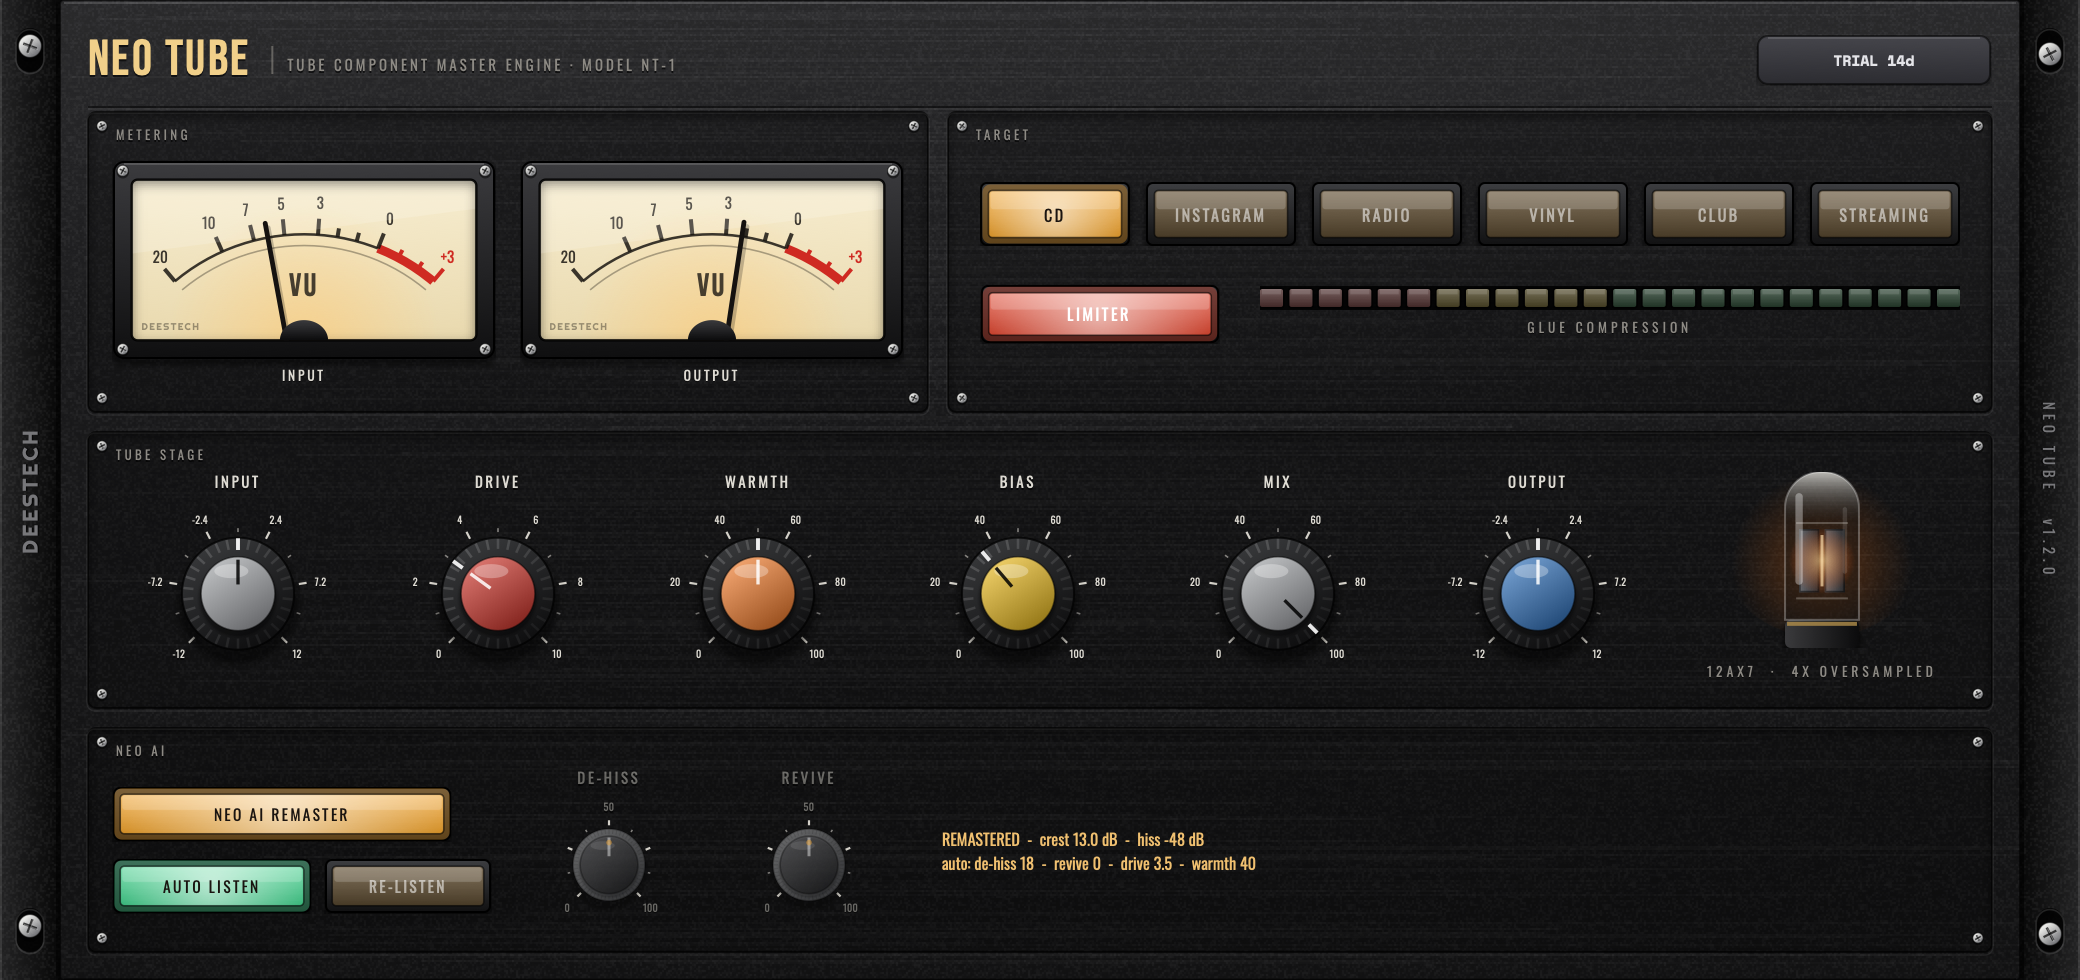The width and height of the screenshot is (2080, 980).
Task: Click the Neo AI Remaster button
Action: [282, 814]
